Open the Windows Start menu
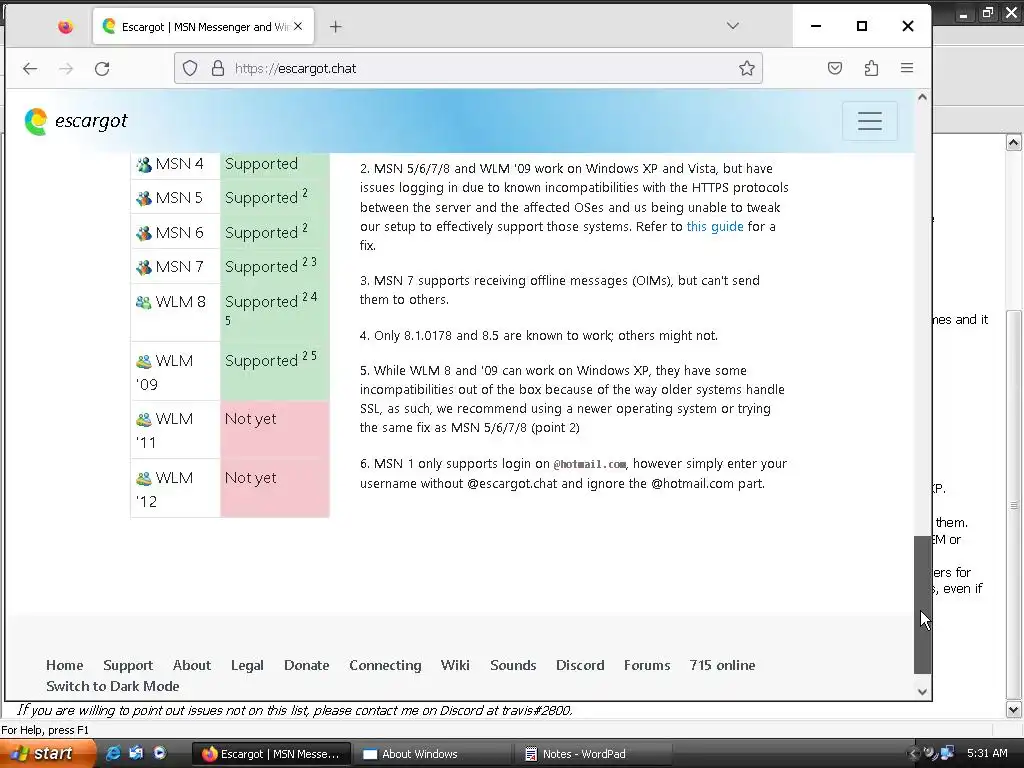Viewport: 1024px width, 768px height. coord(46,754)
